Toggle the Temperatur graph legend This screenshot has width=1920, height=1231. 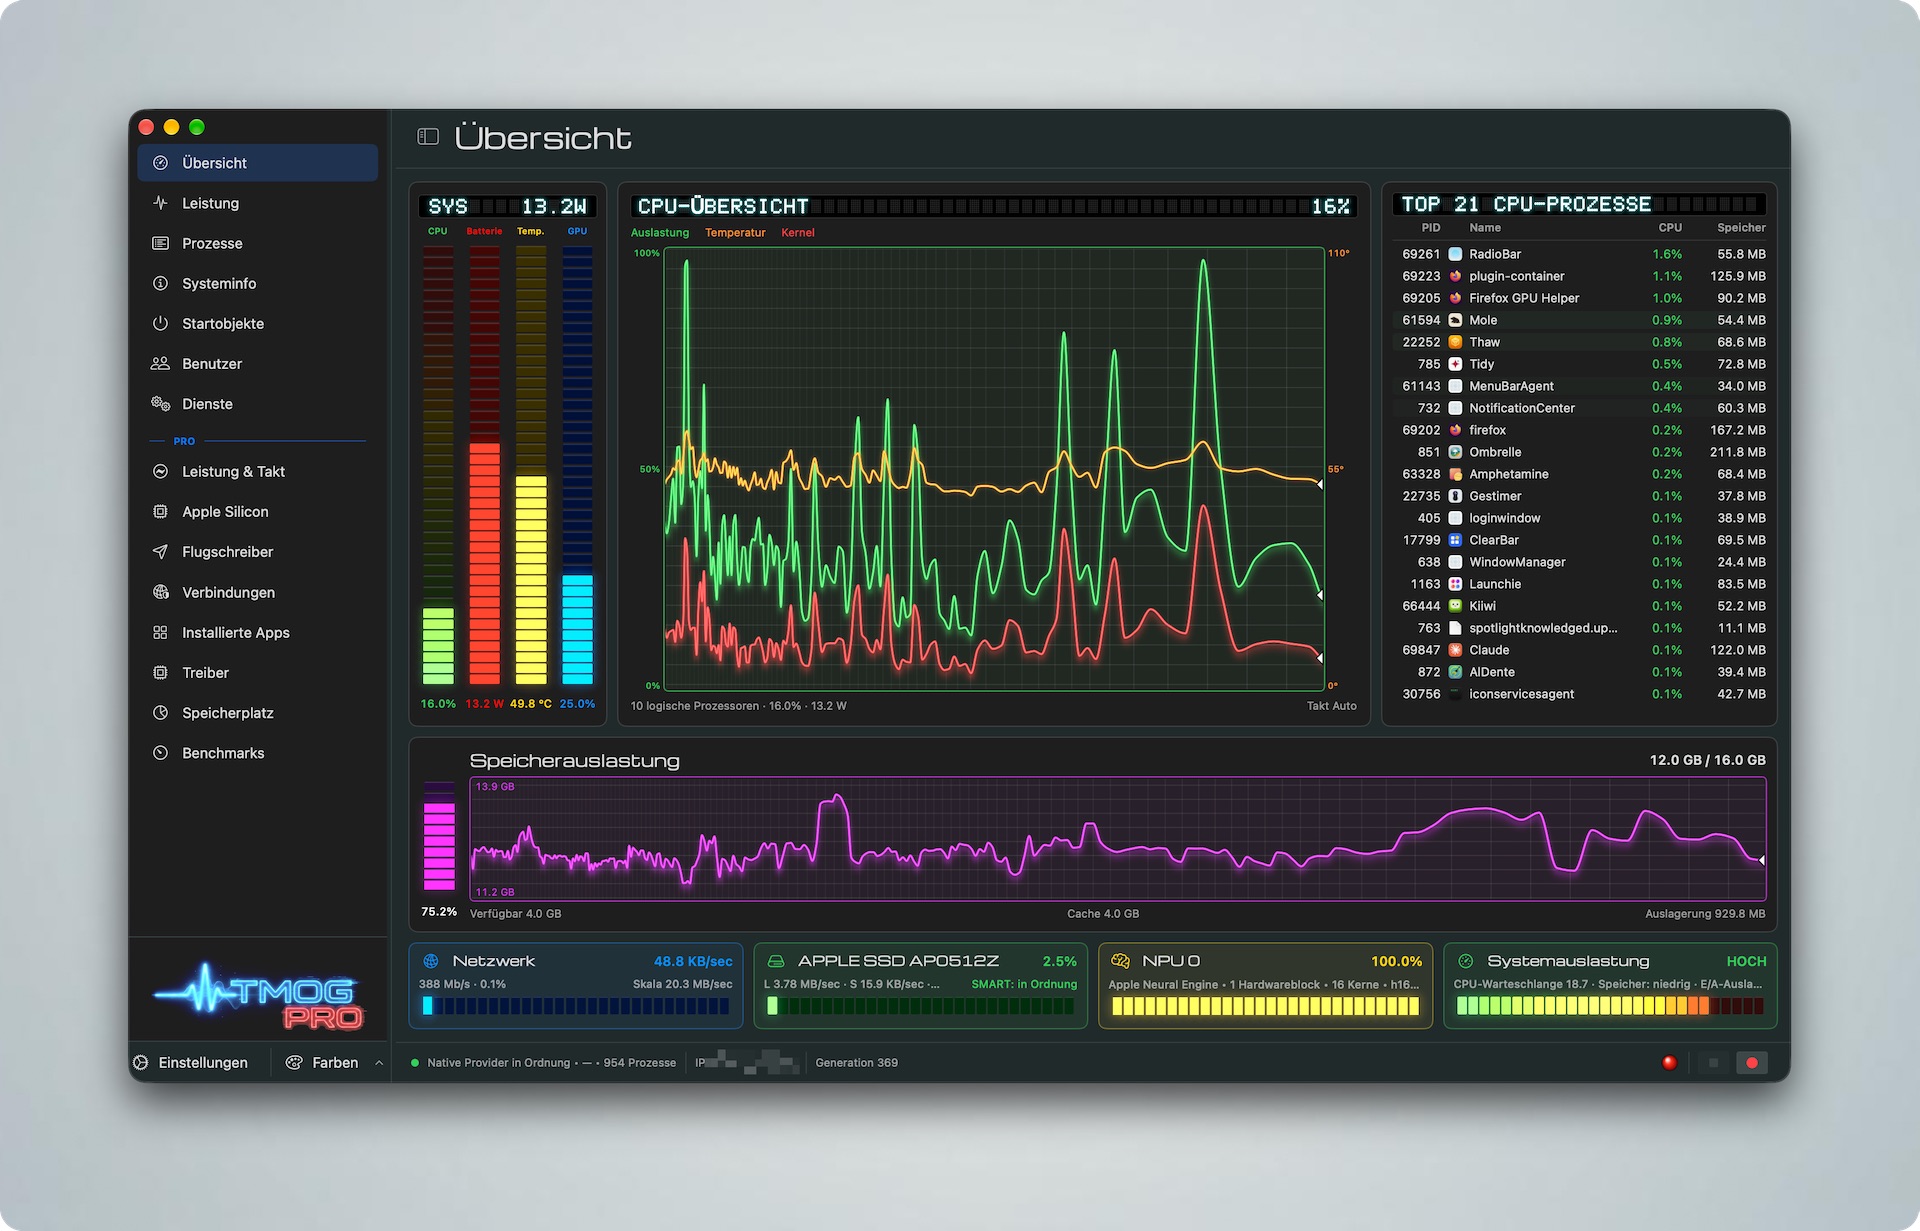735,232
